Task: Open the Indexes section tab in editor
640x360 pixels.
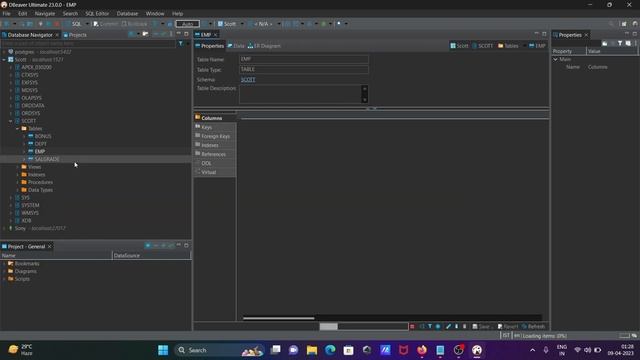Action: coord(215,145)
